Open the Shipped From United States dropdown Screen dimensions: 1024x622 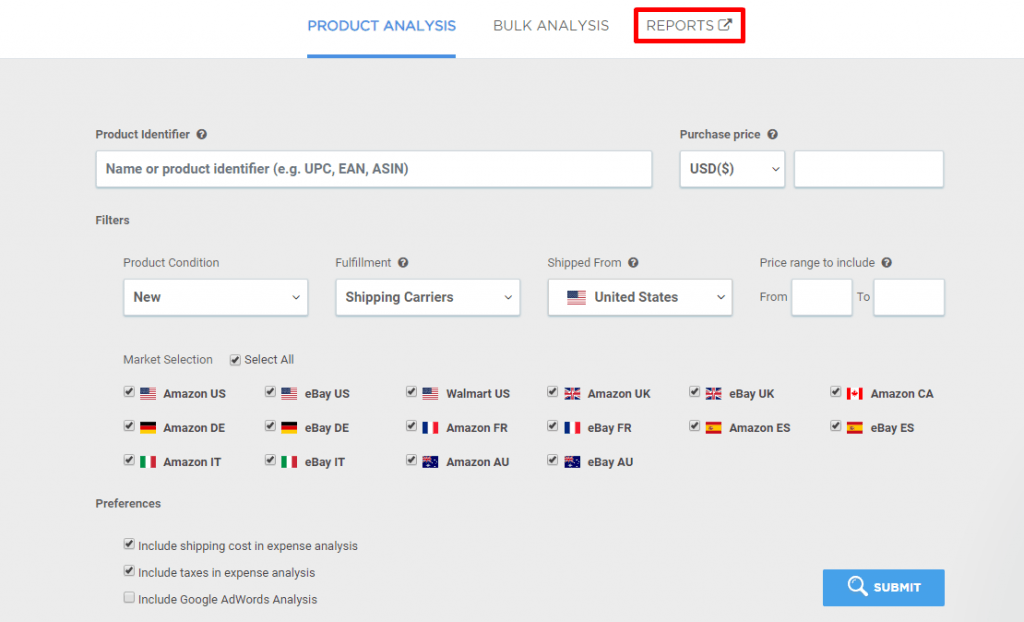click(640, 297)
